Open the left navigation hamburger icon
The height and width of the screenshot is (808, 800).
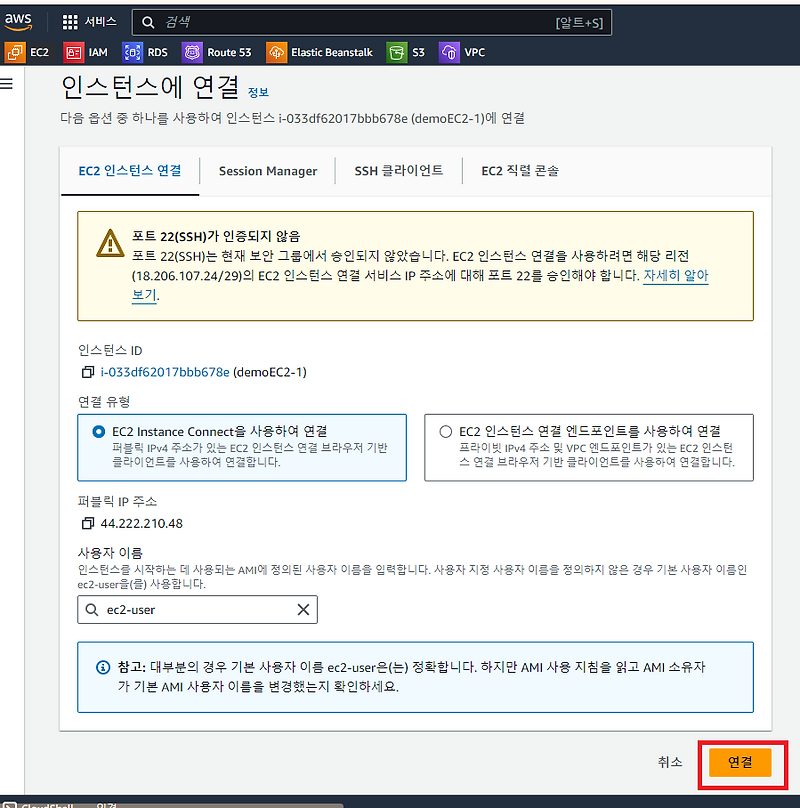pyautogui.click(x=8, y=84)
